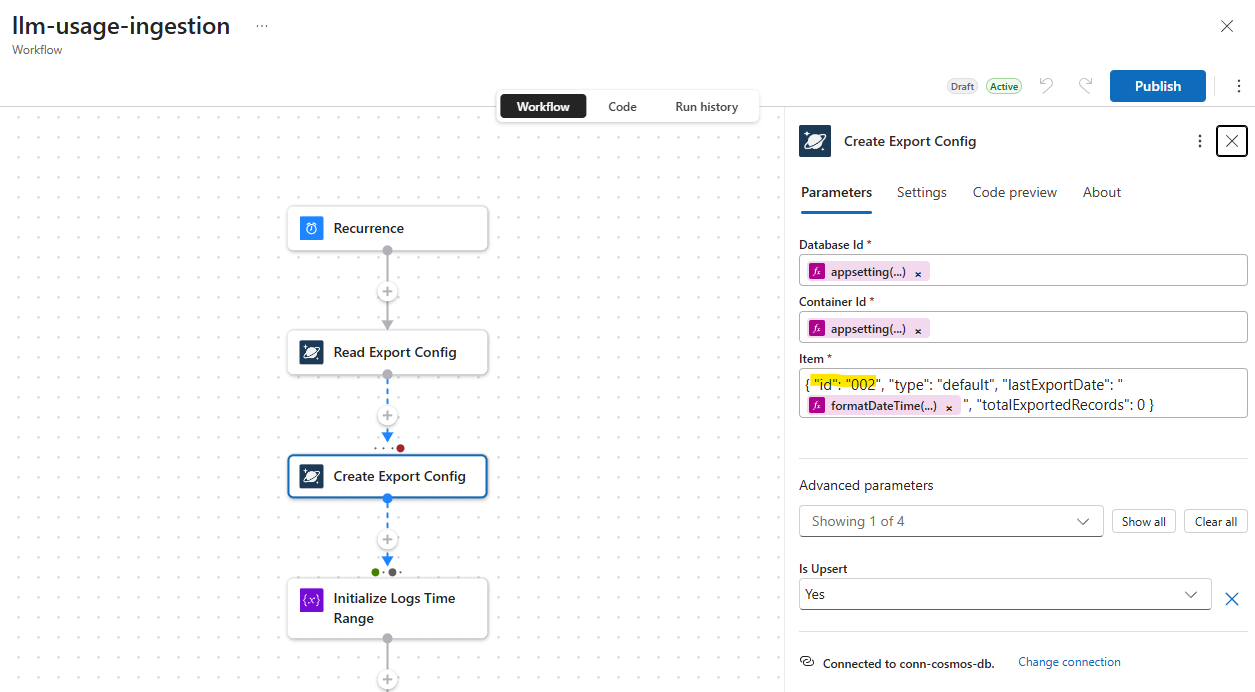Click the Change connection link
This screenshot has width=1255, height=692.
click(x=1069, y=662)
